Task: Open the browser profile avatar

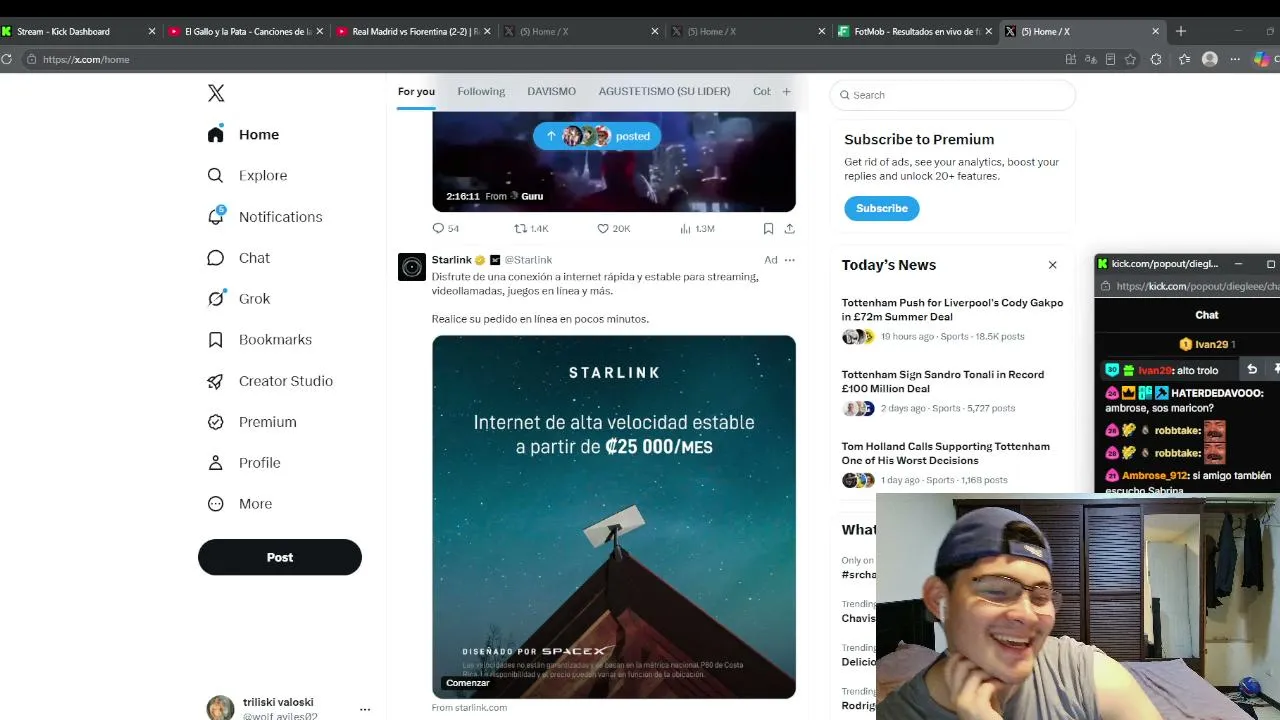Action: (1210, 59)
